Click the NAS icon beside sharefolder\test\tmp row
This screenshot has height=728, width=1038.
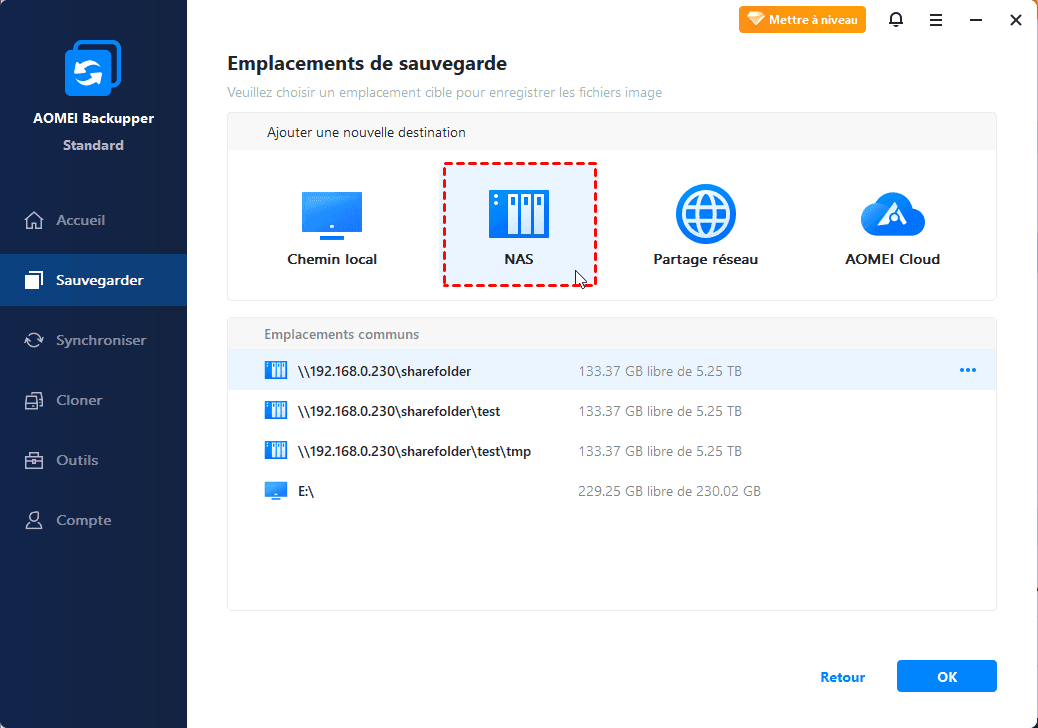click(275, 450)
